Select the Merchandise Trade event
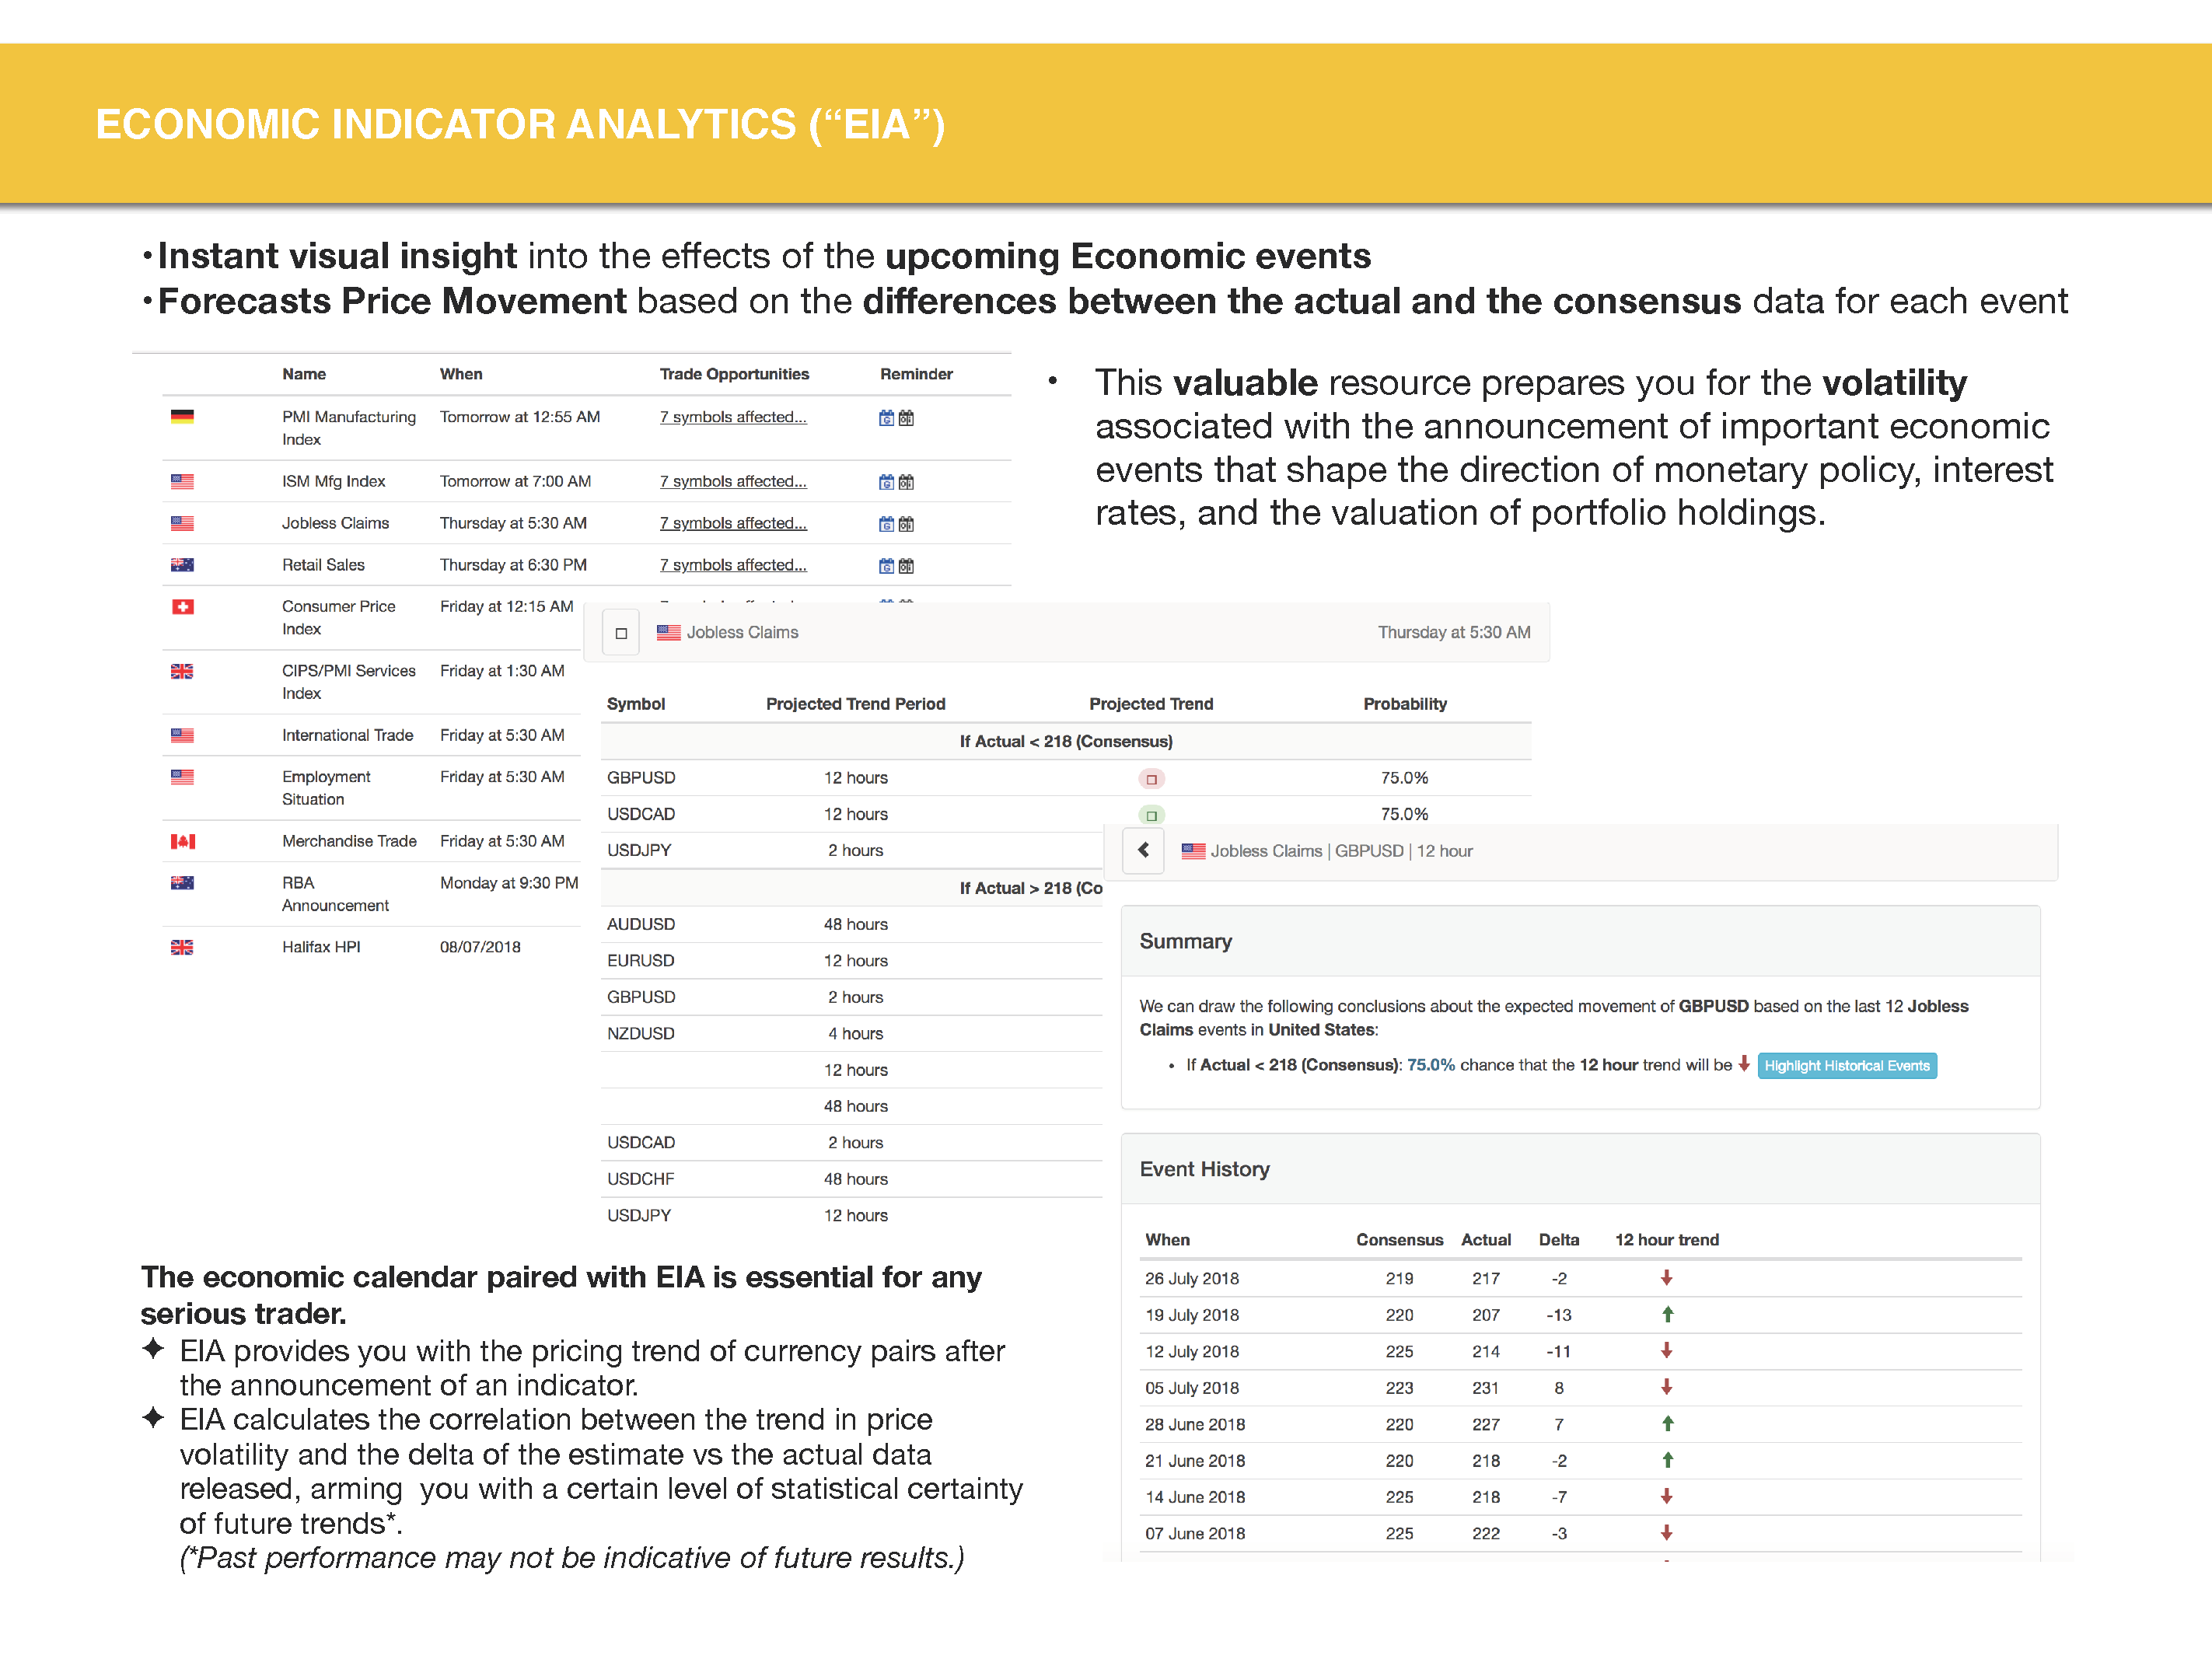The image size is (2212, 1659). (x=349, y=841)
